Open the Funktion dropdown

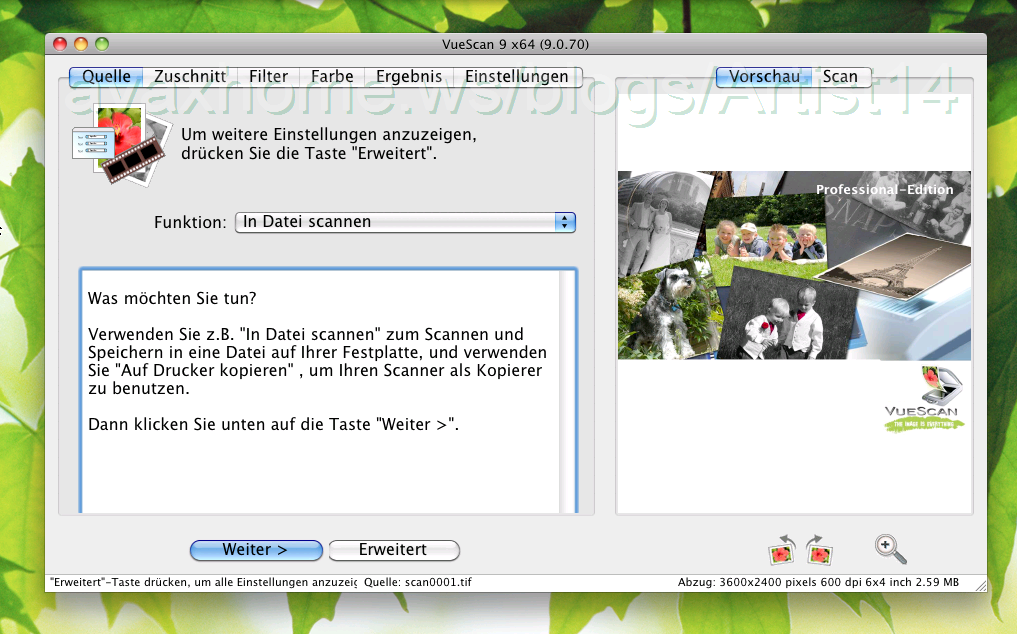405,222
